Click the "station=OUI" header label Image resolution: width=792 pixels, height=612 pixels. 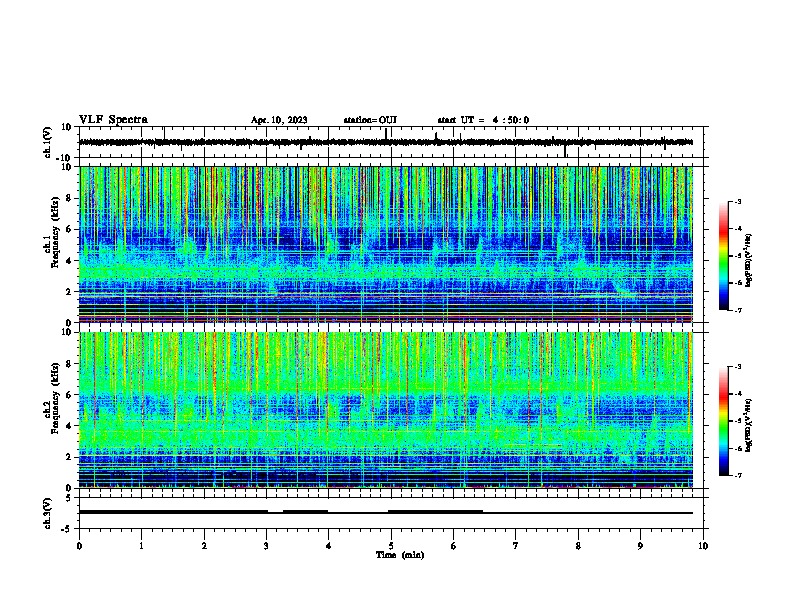[x=370, y=120]
